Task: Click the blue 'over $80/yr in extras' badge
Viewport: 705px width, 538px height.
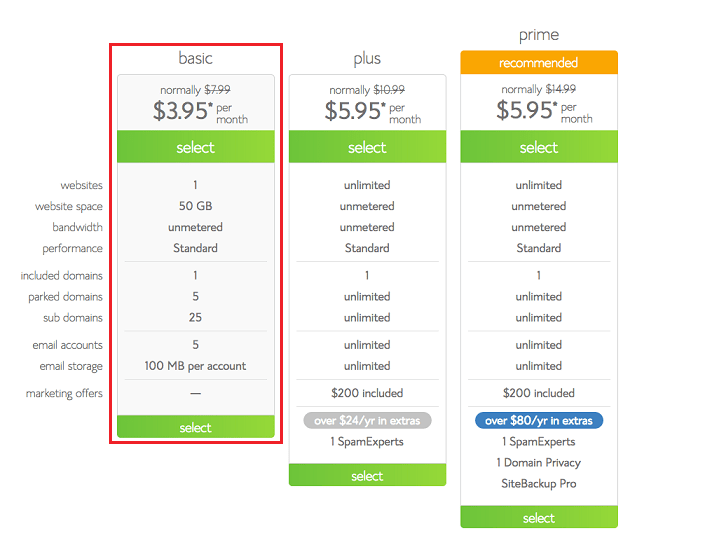Action: [539, 421]
